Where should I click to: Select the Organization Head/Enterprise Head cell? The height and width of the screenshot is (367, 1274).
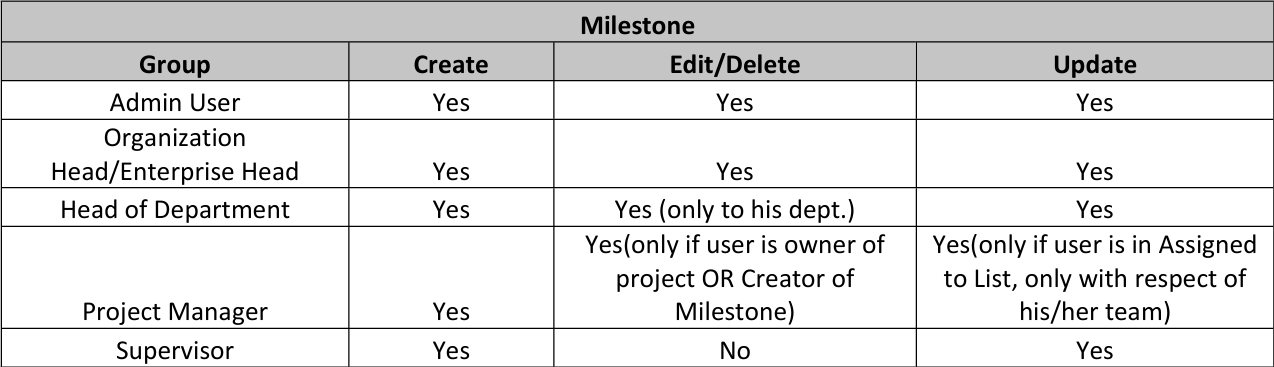tap(175, 154)
